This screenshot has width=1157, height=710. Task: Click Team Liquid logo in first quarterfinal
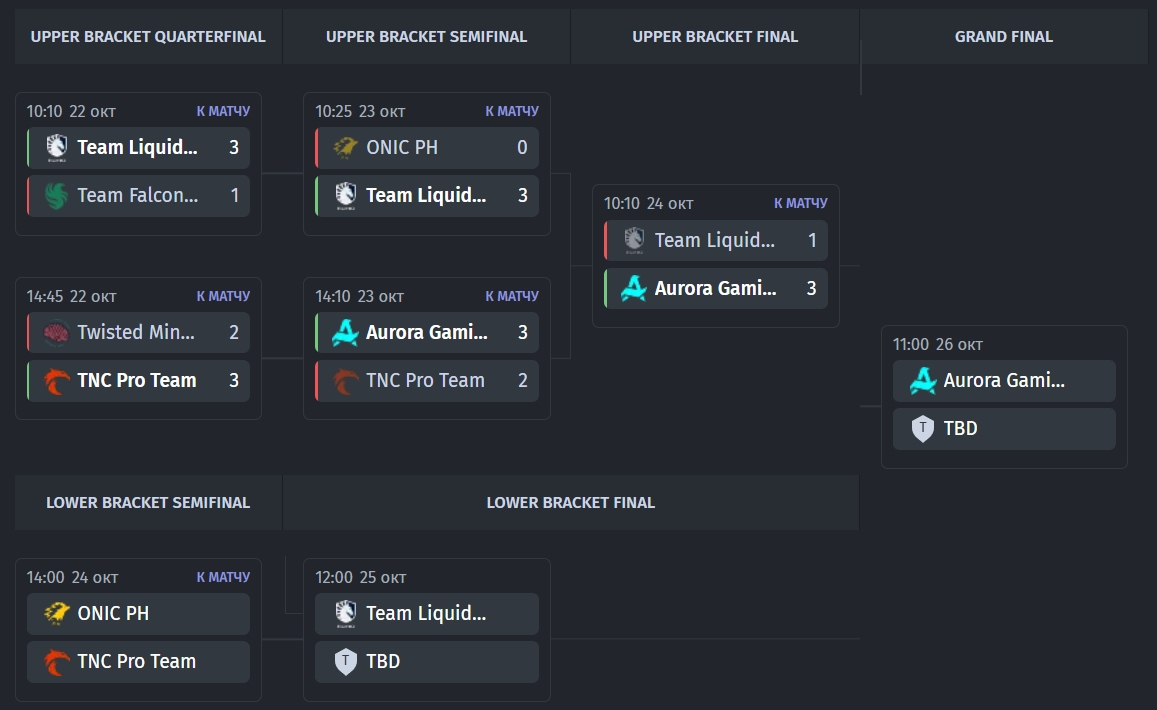(x=56, y=147)
